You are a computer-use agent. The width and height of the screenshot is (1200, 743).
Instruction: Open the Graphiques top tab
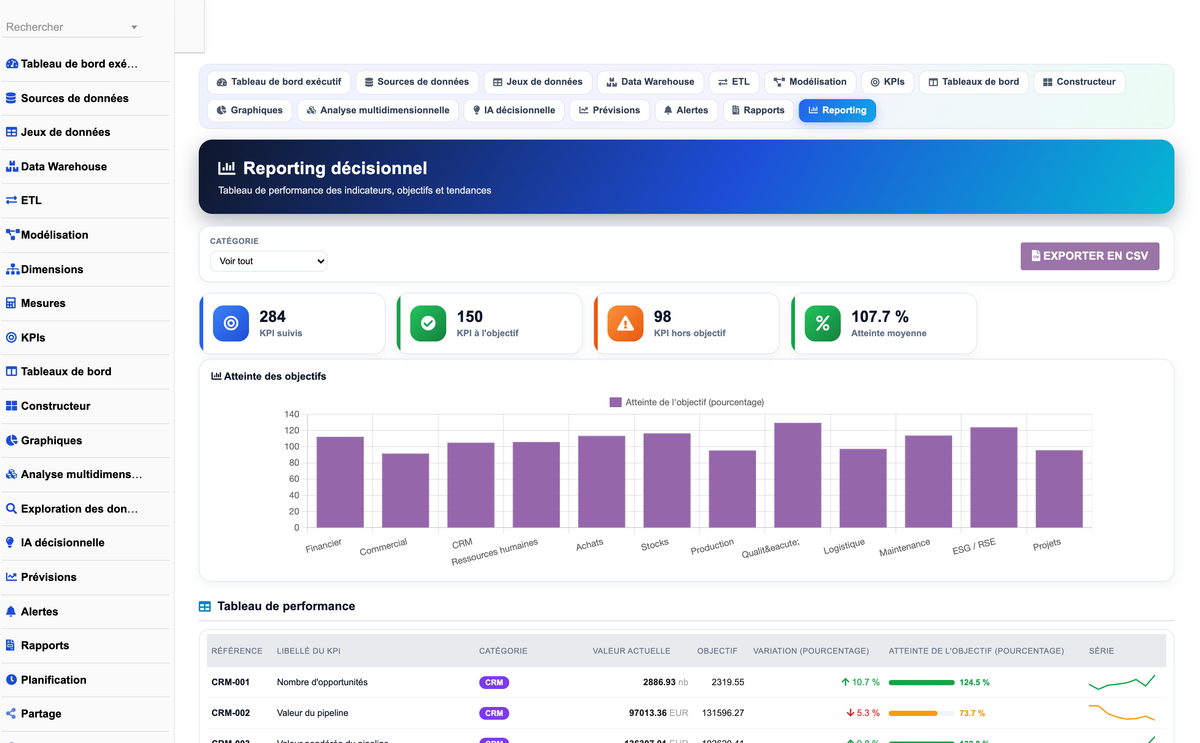[250, 110]
